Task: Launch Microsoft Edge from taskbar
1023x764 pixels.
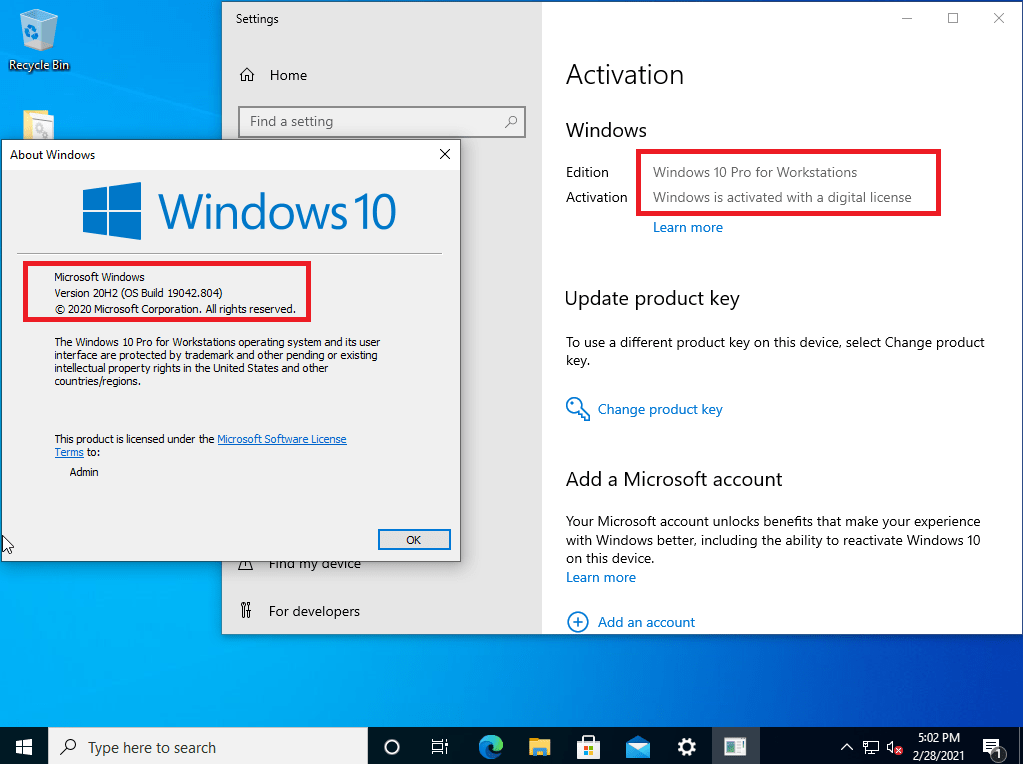Action: tap(491, 746)
